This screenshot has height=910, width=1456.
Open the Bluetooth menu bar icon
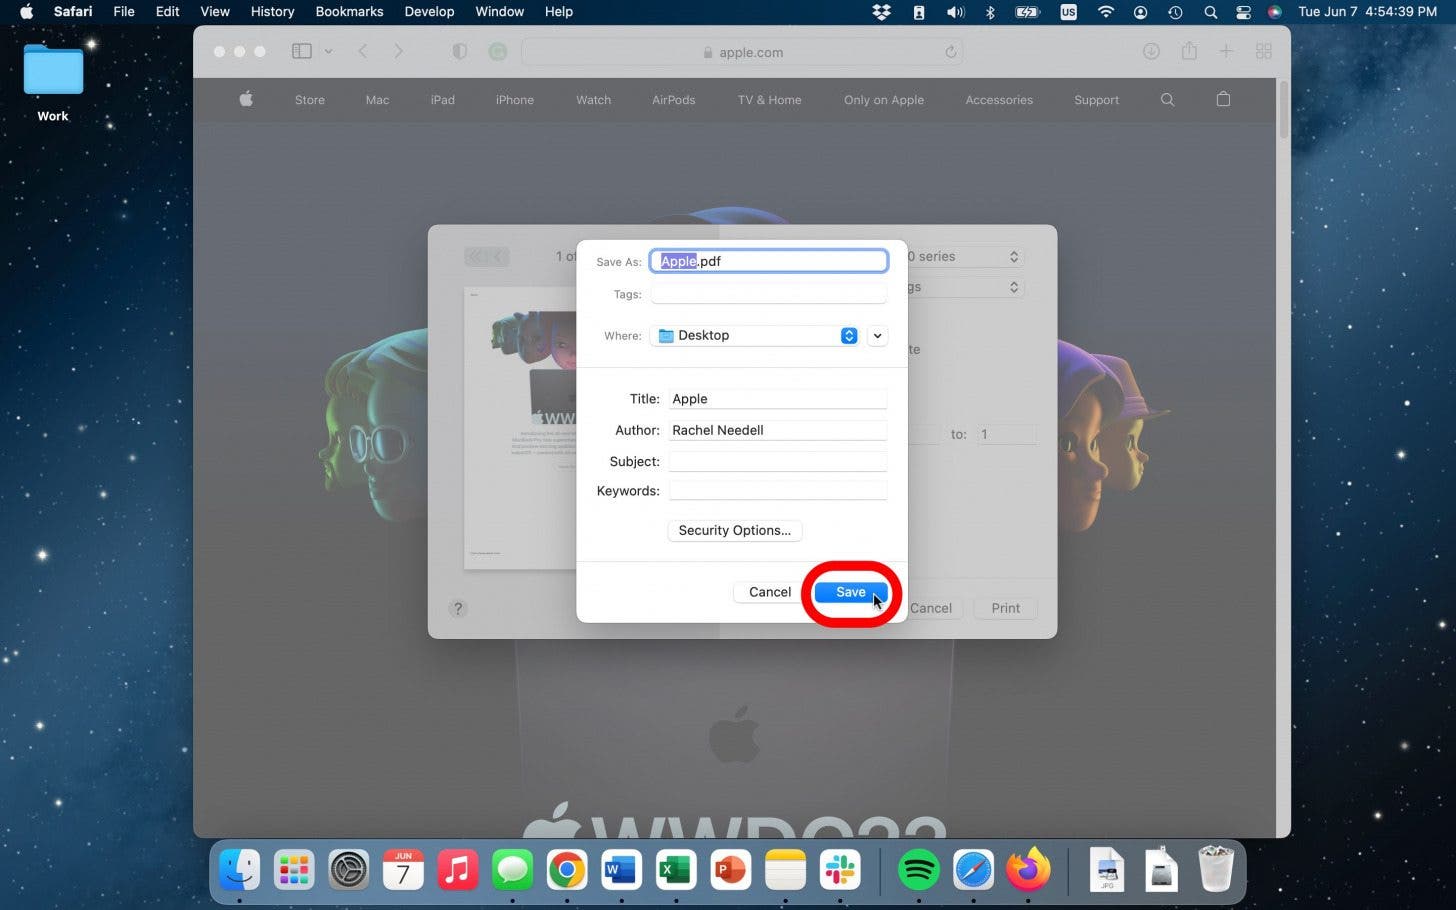click(x=990, y=12)
